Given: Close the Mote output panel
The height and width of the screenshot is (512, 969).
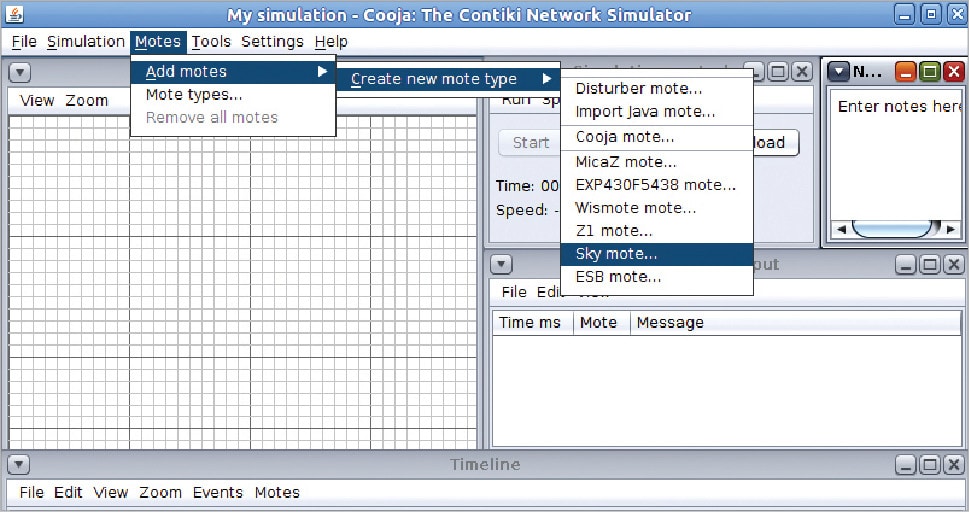Looking at the screenshot, I should pos(954,265).
